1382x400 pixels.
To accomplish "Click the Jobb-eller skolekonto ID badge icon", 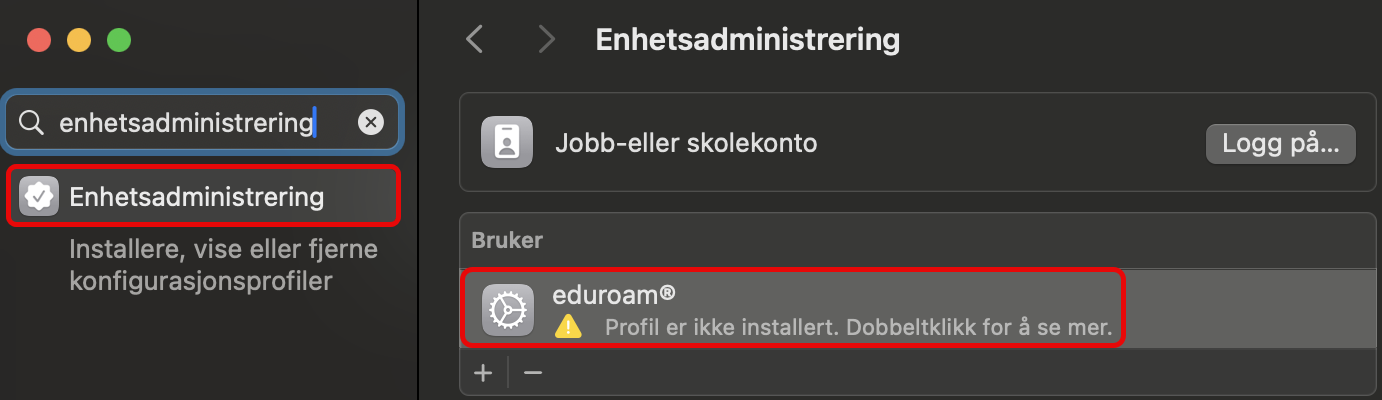I will (507, 144).
